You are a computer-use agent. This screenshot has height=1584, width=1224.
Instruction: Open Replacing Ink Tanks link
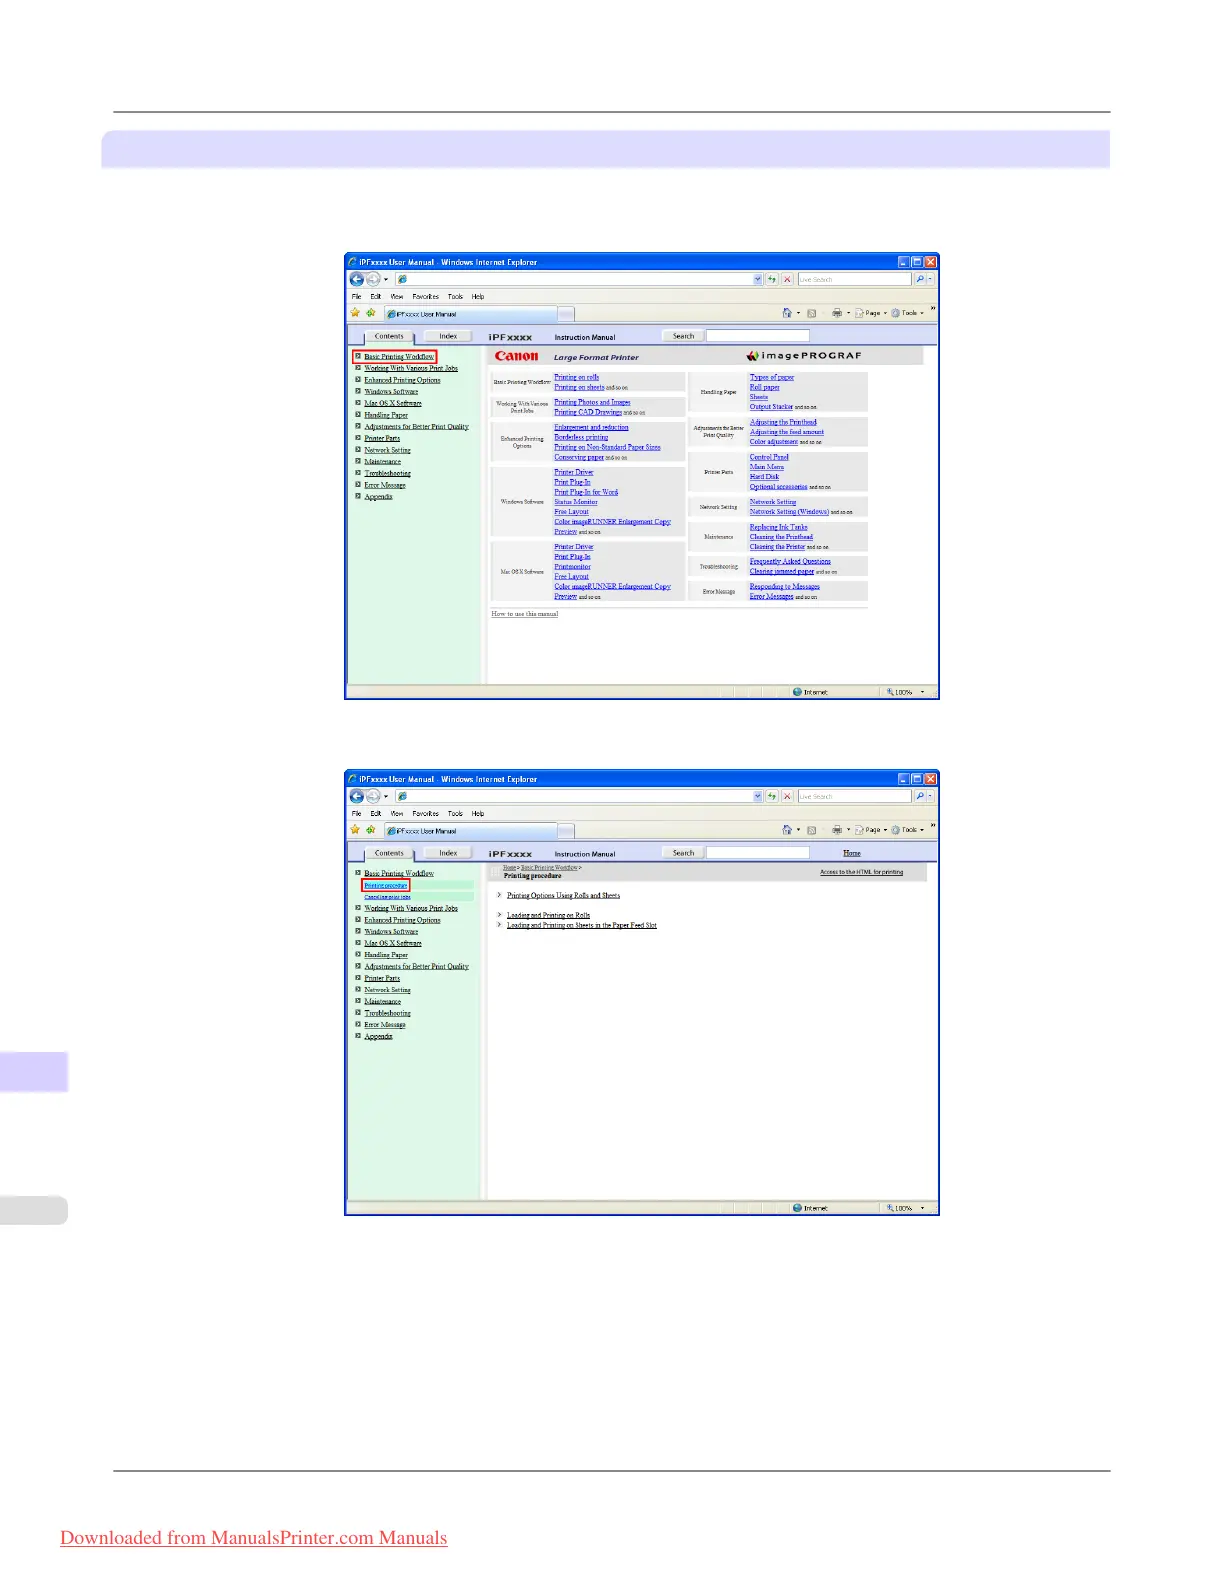click(x=778, y=527)
